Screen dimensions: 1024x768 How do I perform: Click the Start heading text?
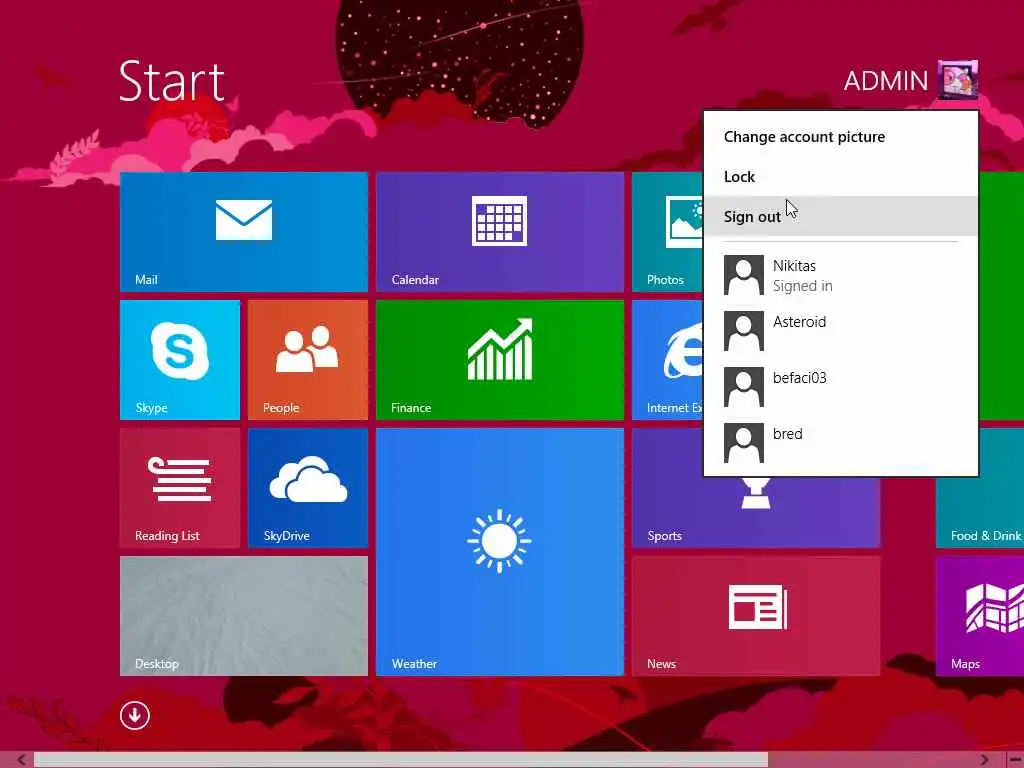click(x=172, y=82)
